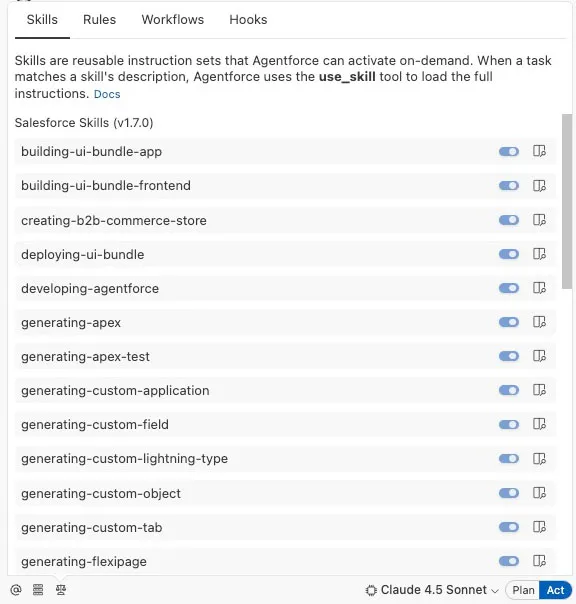Screen dimensions: 576x604
Task: Select Plan mode button
Action: [x=523, y=590]
